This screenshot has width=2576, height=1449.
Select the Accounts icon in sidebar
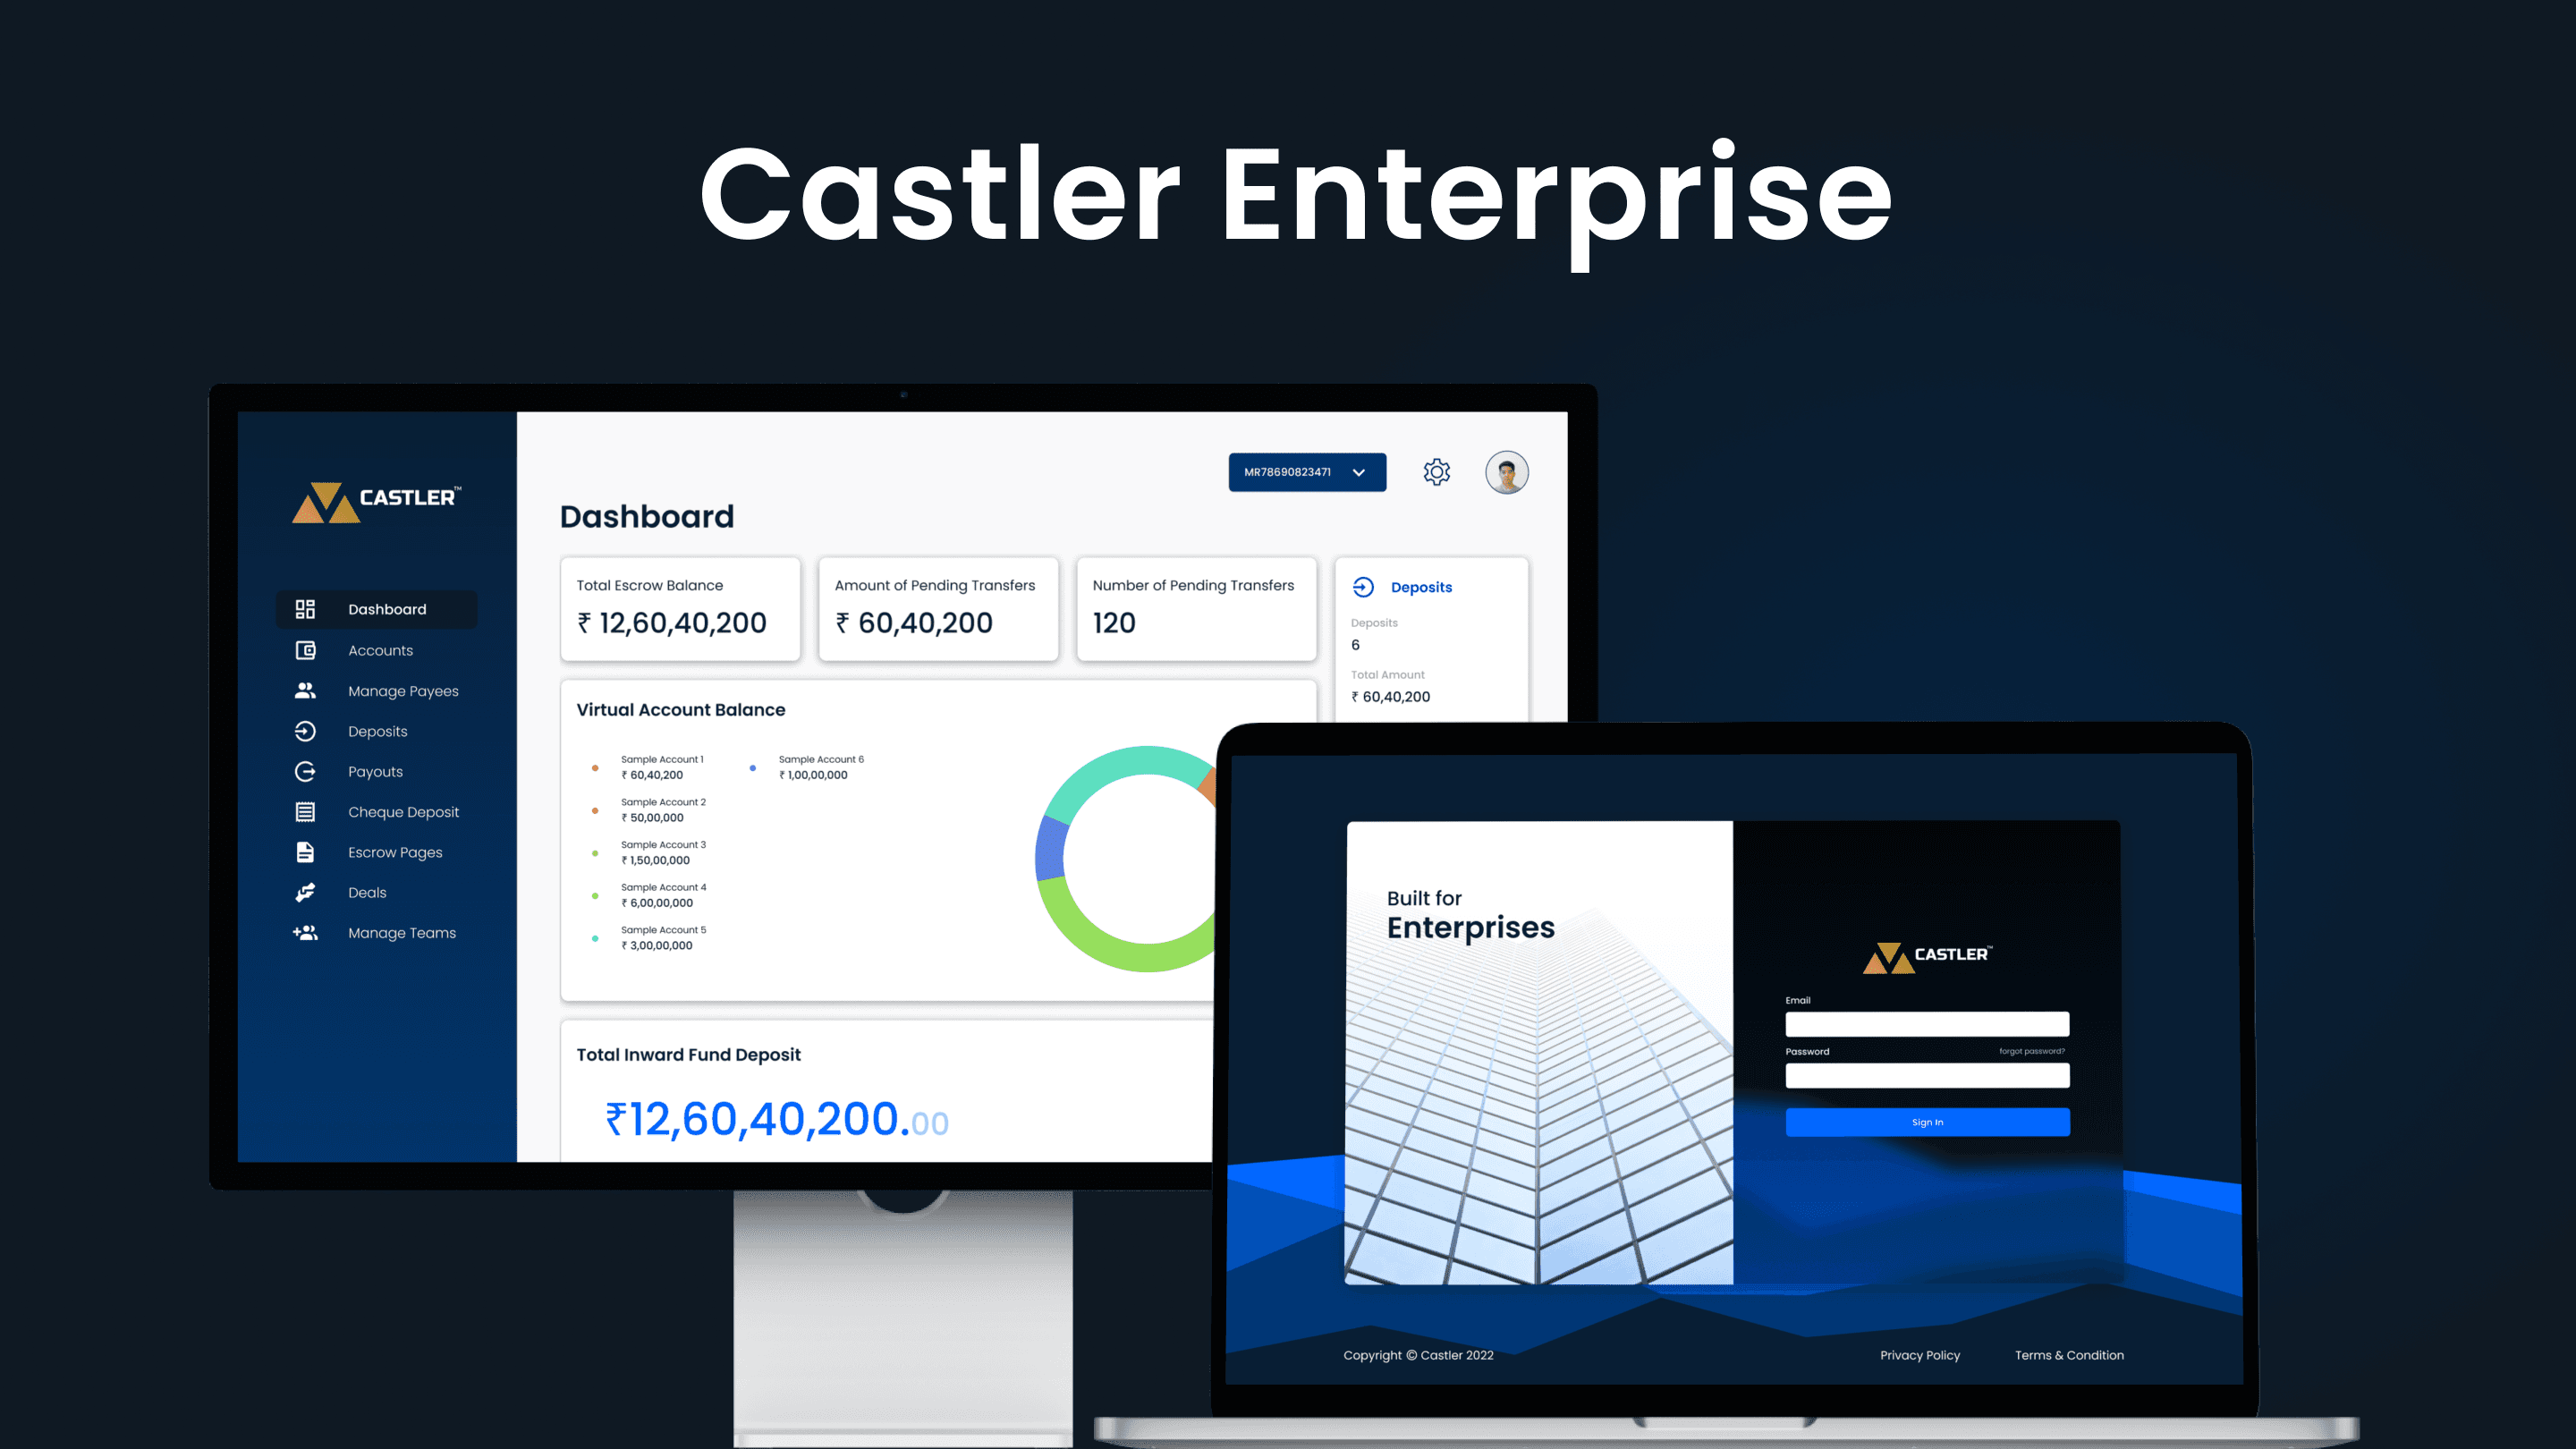304,649
